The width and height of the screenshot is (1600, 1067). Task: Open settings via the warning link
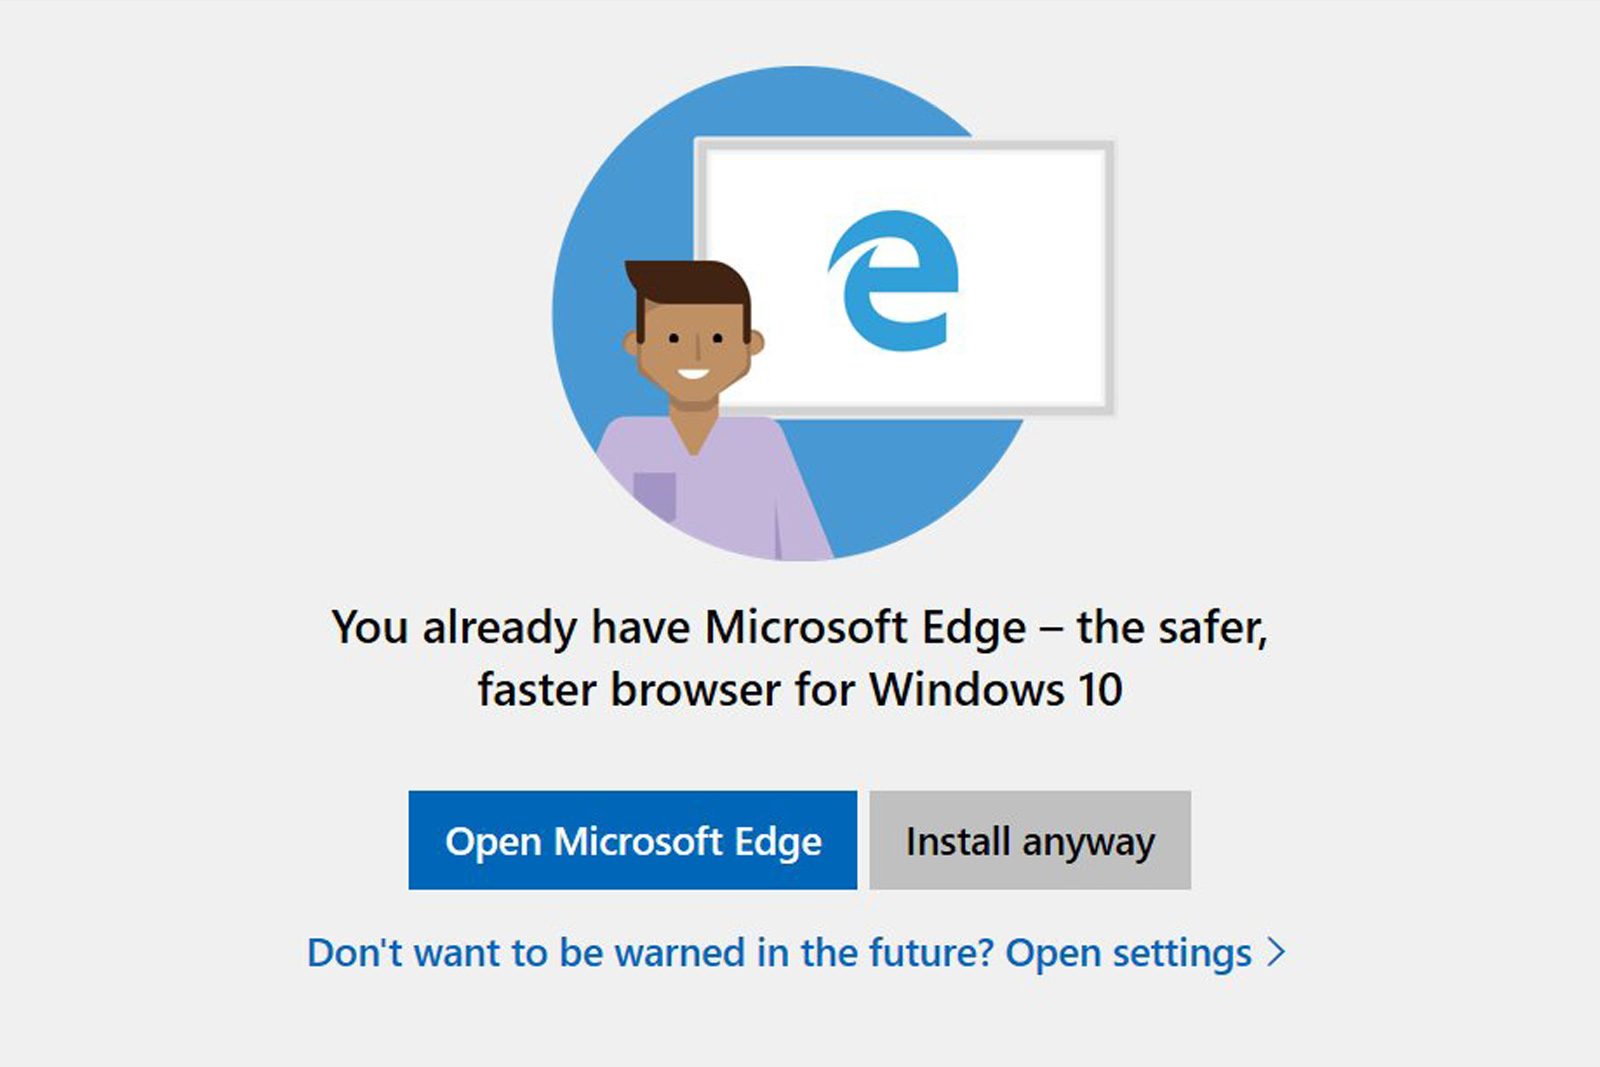click(1130, 953)
